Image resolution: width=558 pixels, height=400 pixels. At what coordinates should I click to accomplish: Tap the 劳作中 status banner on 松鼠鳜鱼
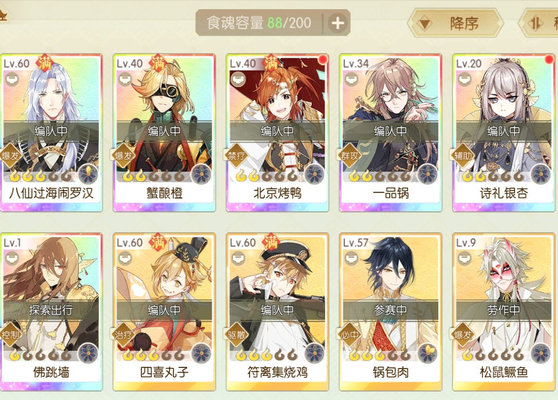(x=503, y=310)
